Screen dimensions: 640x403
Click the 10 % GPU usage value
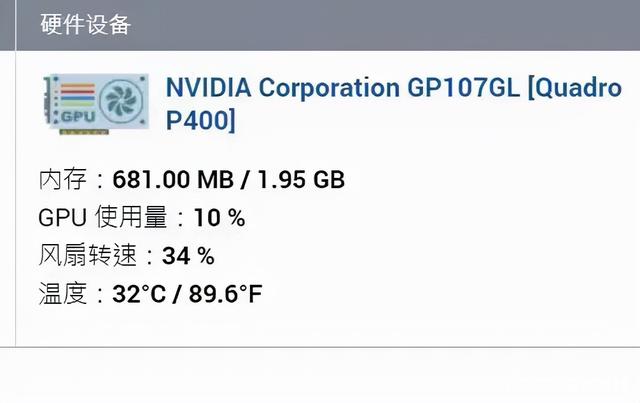point(219,218)
